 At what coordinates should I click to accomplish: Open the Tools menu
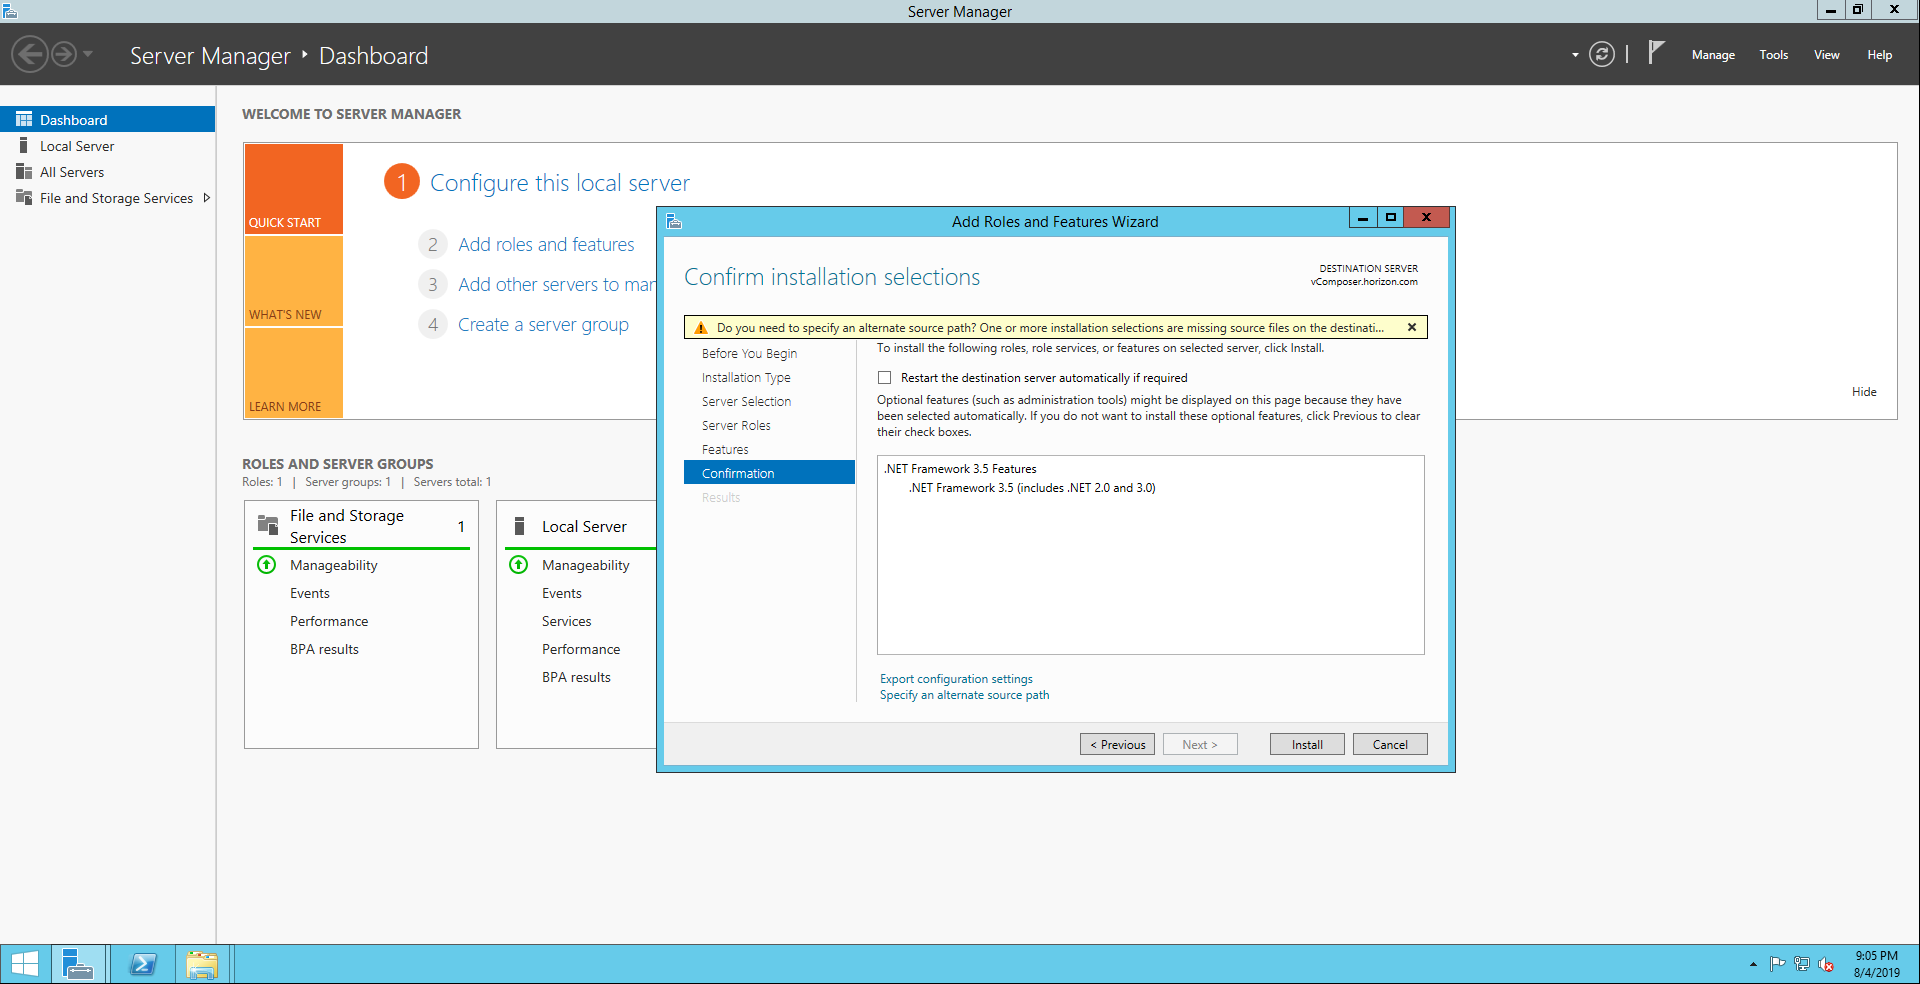[x=1773, y=55]
